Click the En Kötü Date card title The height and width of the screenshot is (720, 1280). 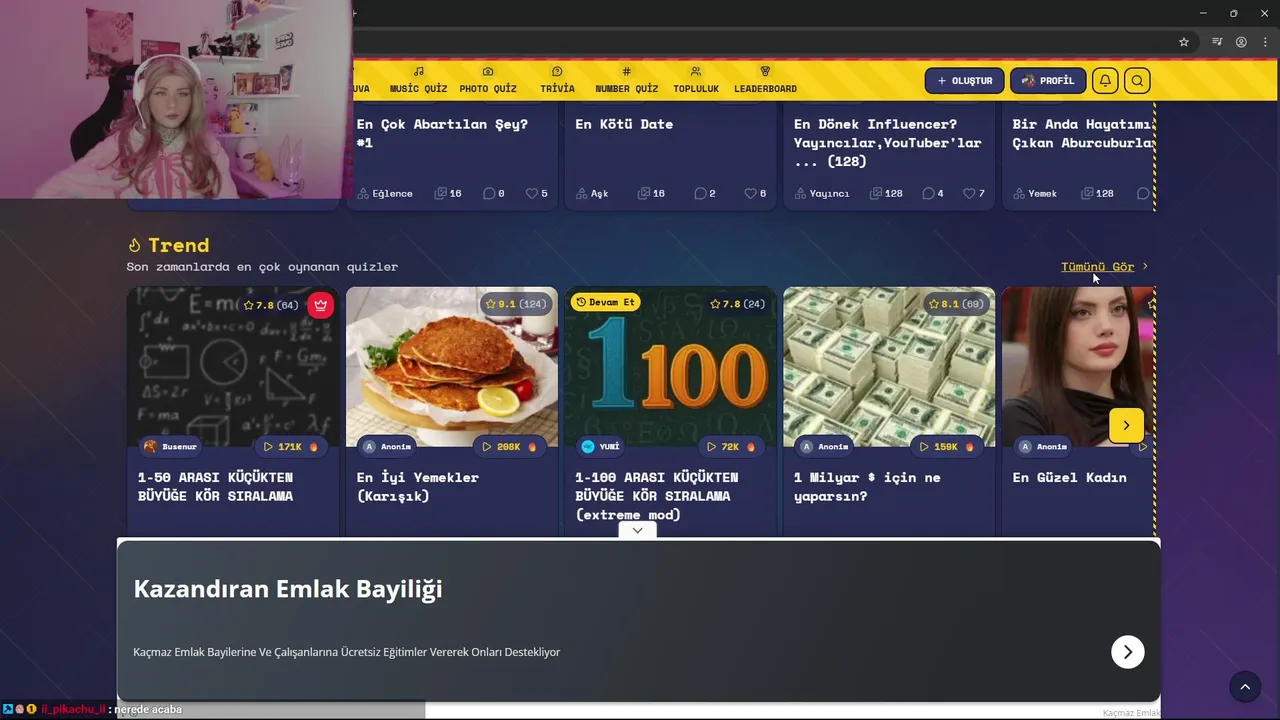624,124
